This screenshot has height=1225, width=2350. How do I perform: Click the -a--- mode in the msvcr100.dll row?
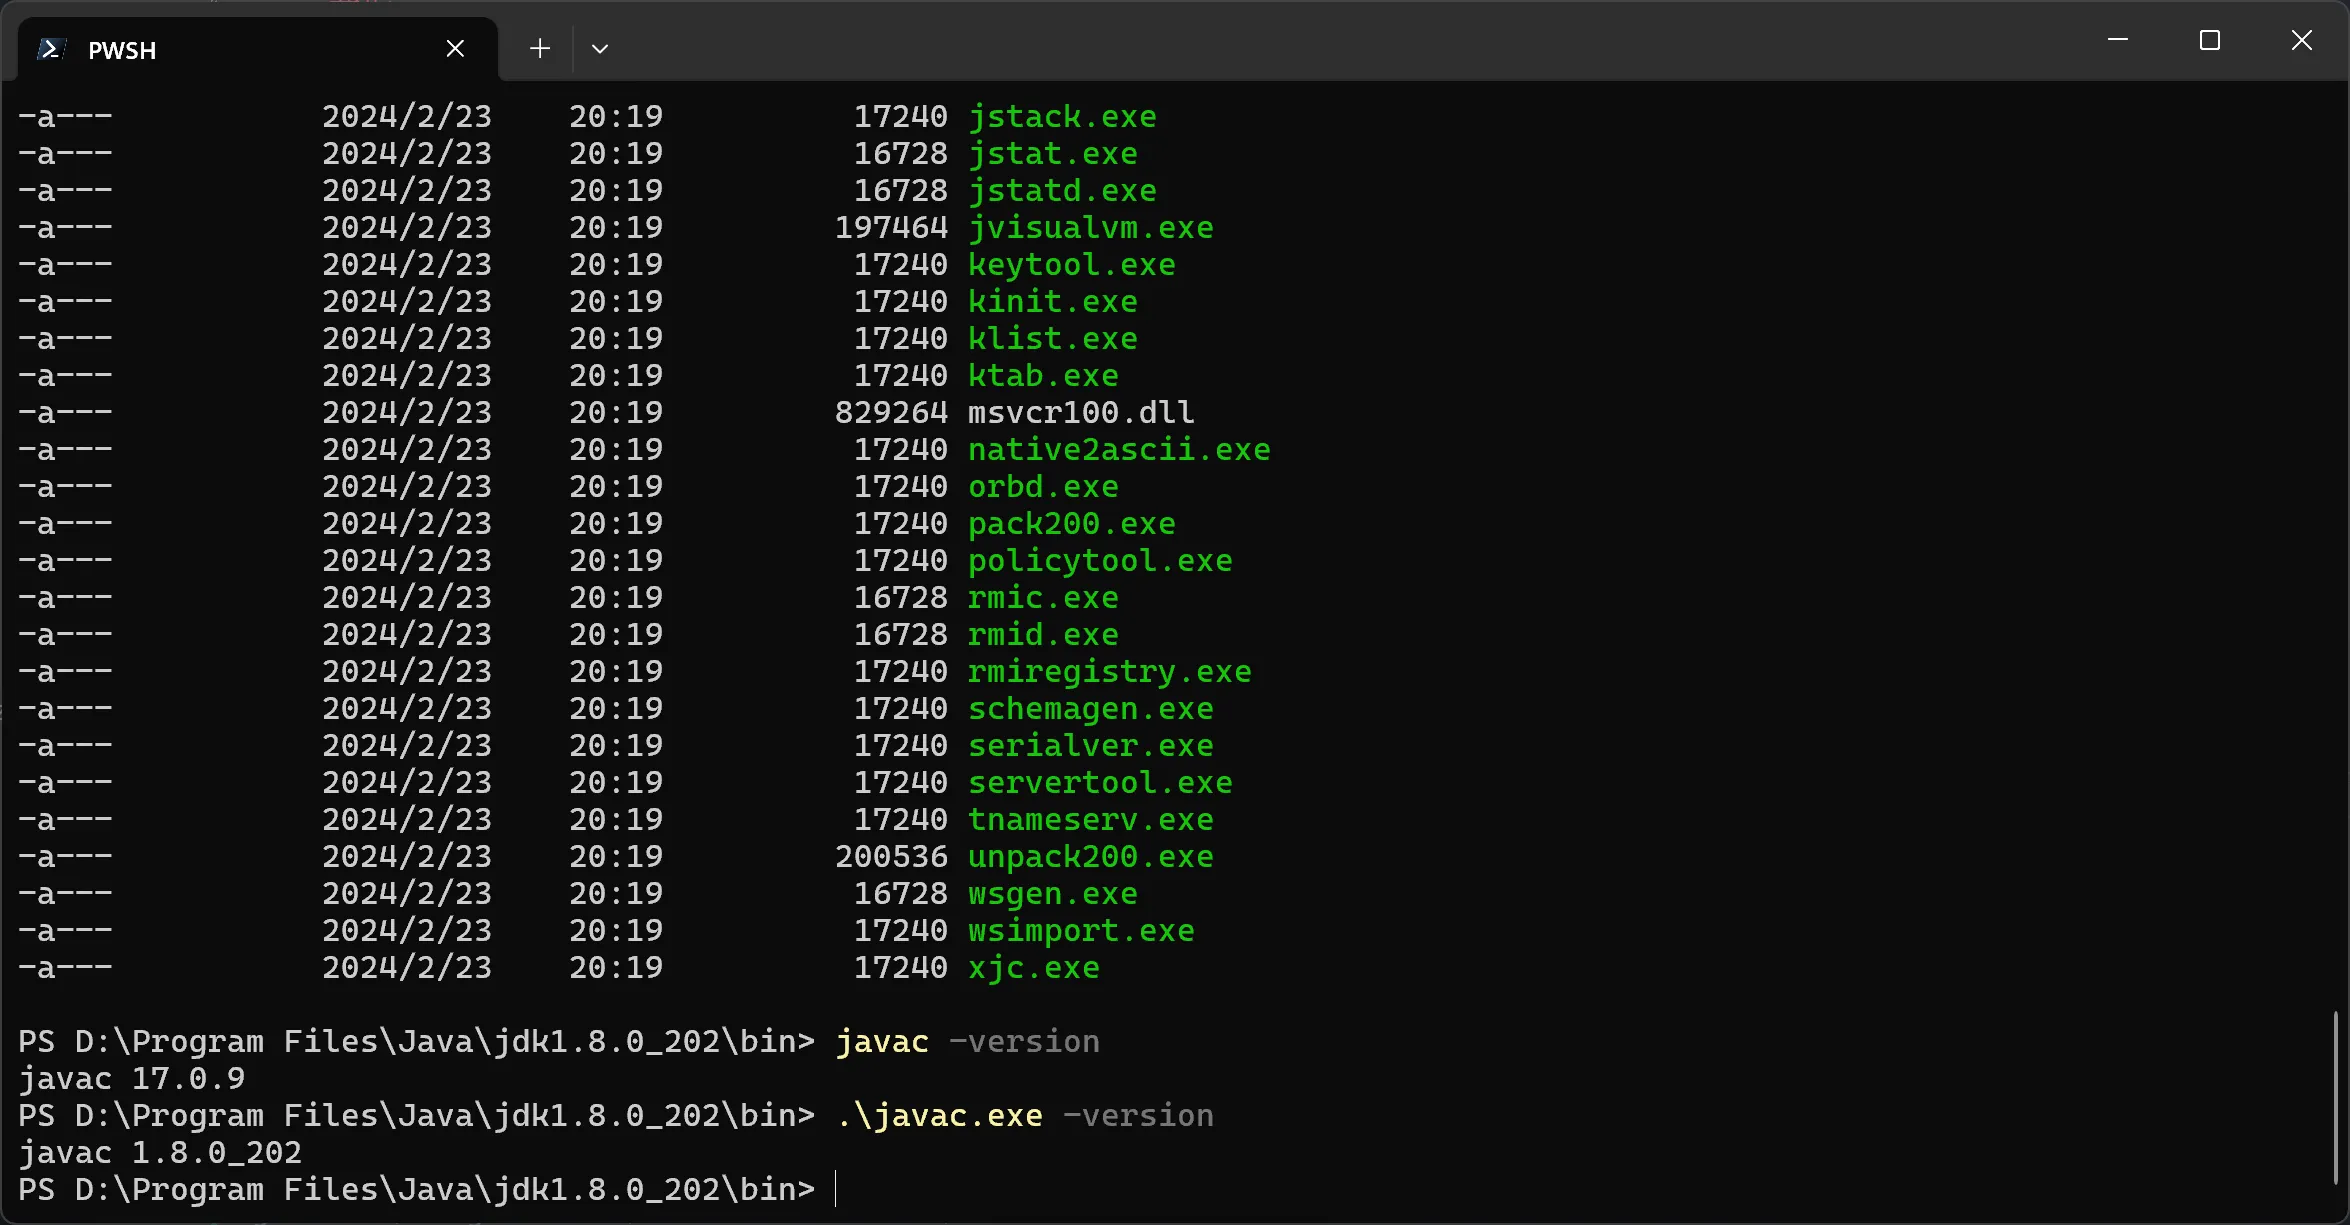65,413
